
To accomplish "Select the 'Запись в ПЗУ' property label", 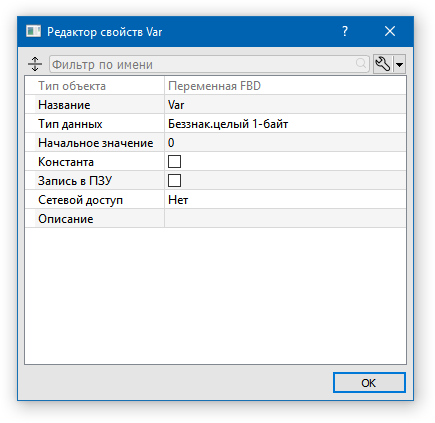I will (75, 181).
